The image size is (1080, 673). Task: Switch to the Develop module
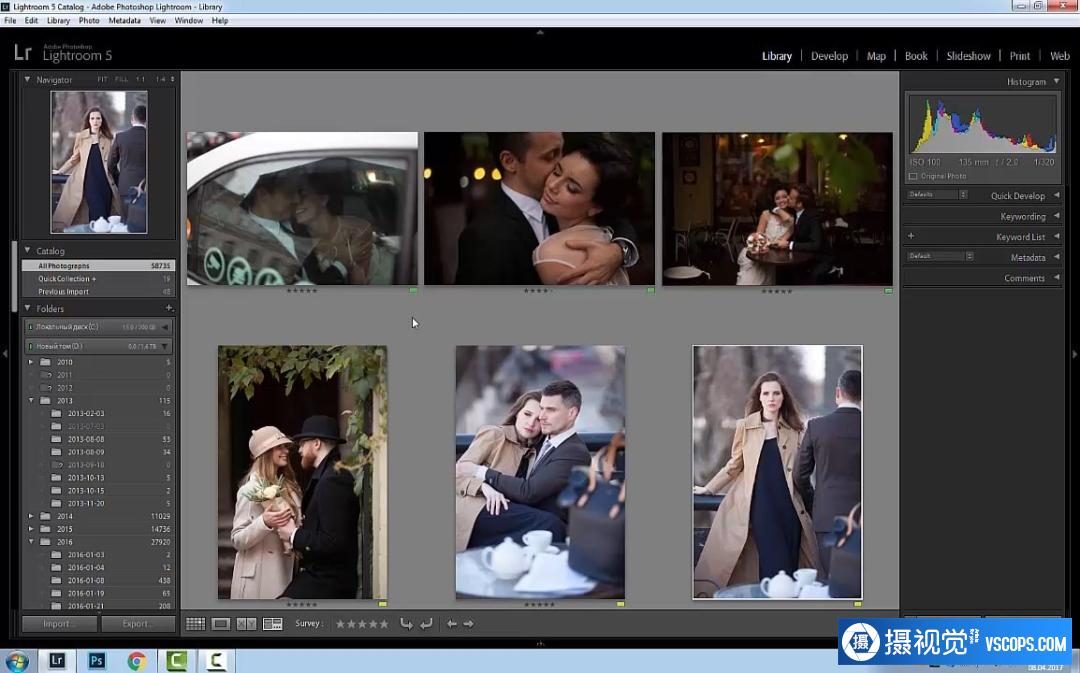829,56
